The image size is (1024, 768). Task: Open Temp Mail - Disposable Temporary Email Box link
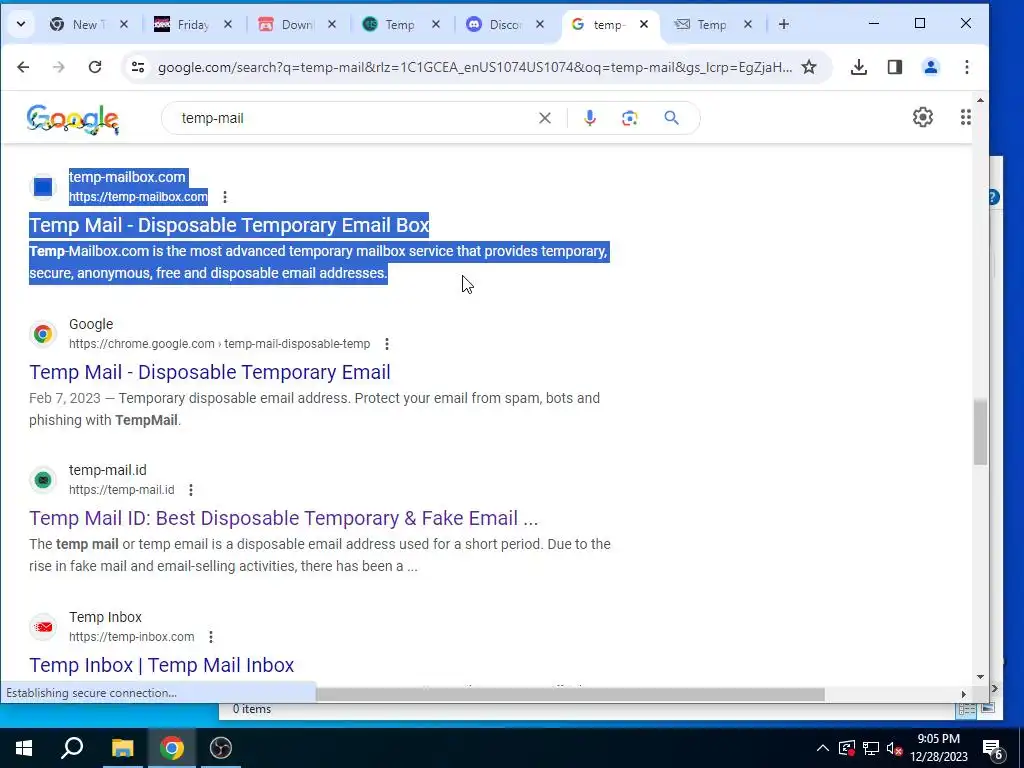click(229, 225)
